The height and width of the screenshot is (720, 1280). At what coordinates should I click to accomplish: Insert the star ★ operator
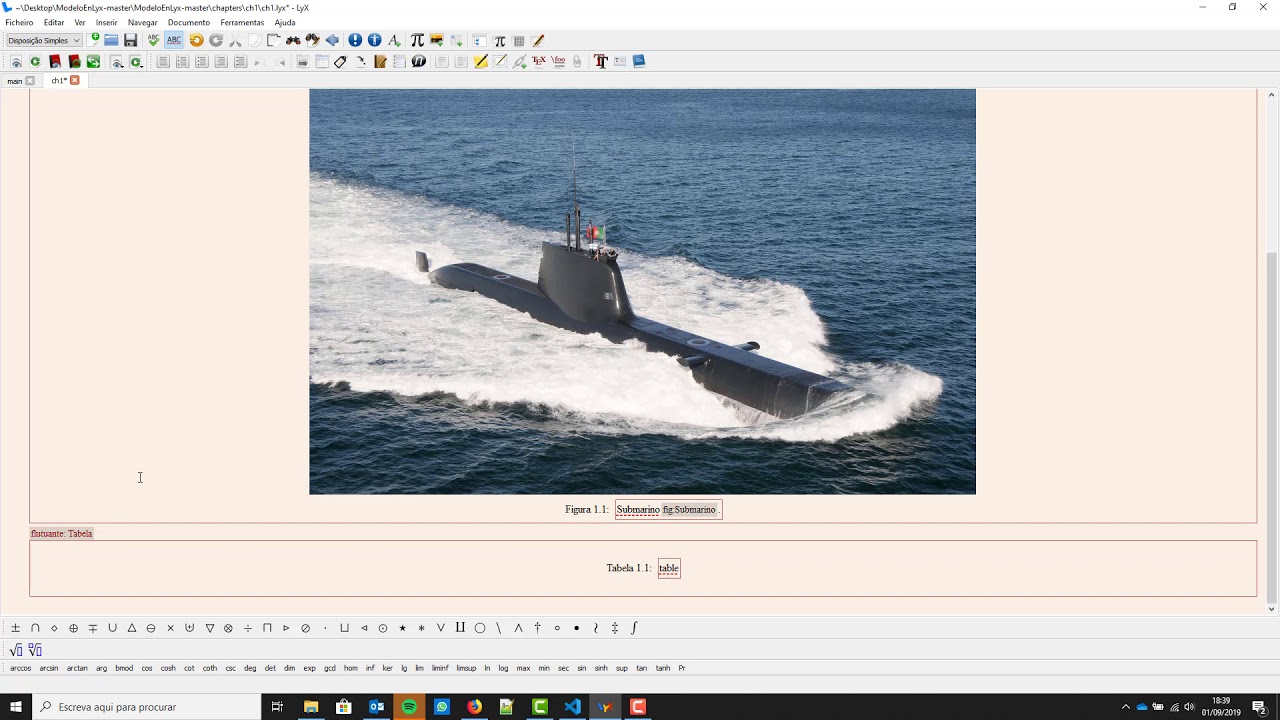point(402,628)
